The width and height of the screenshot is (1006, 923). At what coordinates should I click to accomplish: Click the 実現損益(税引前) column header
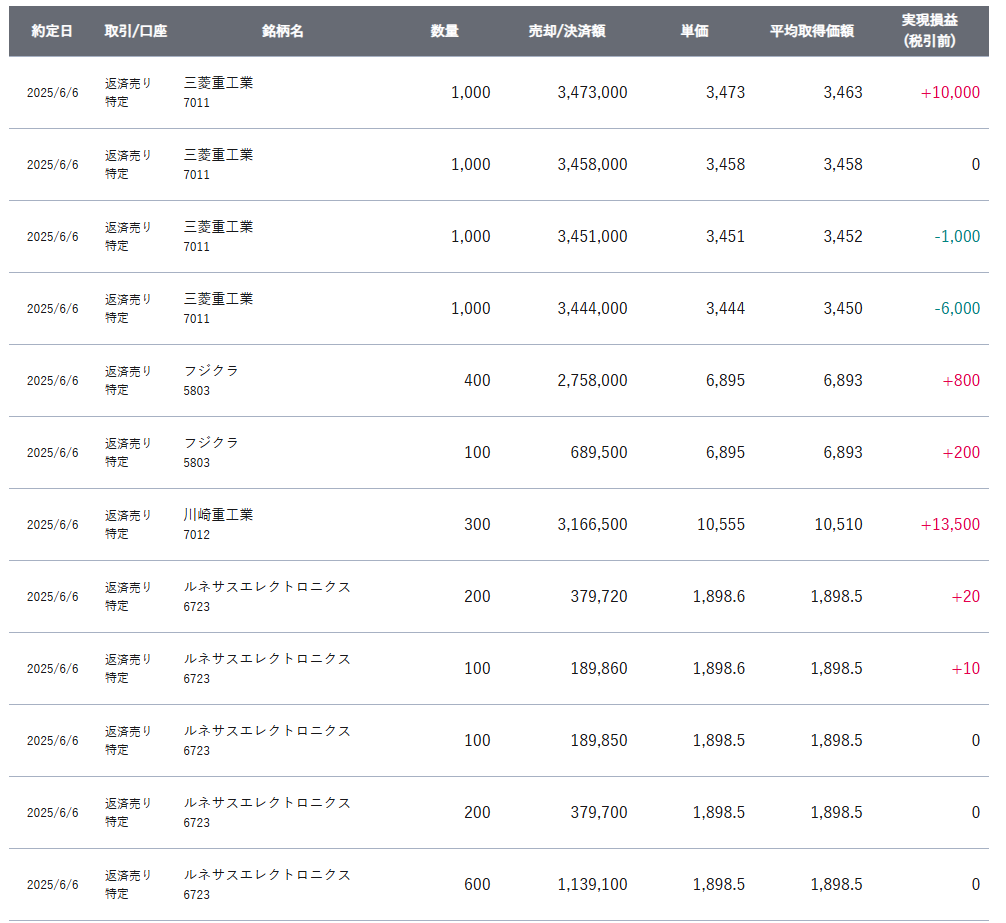point(930,30)
